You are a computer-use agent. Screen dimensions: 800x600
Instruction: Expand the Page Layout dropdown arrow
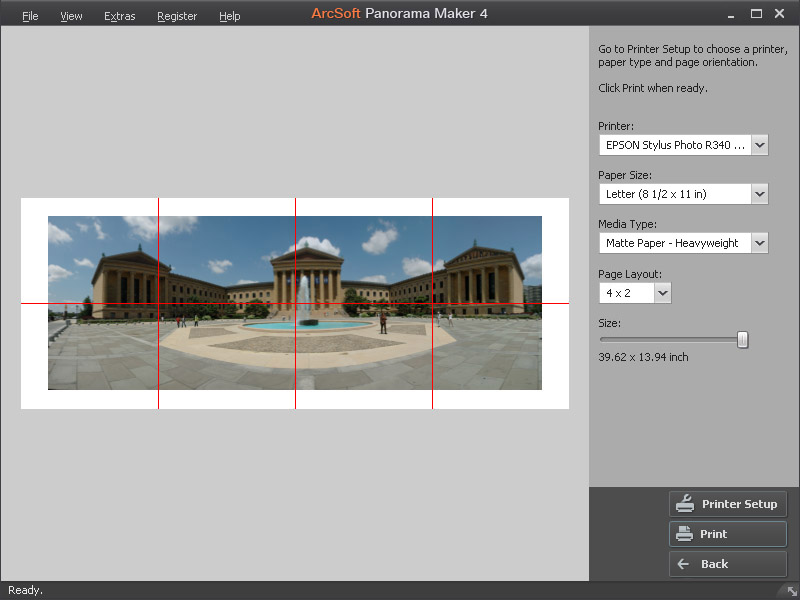click(662, 293)
